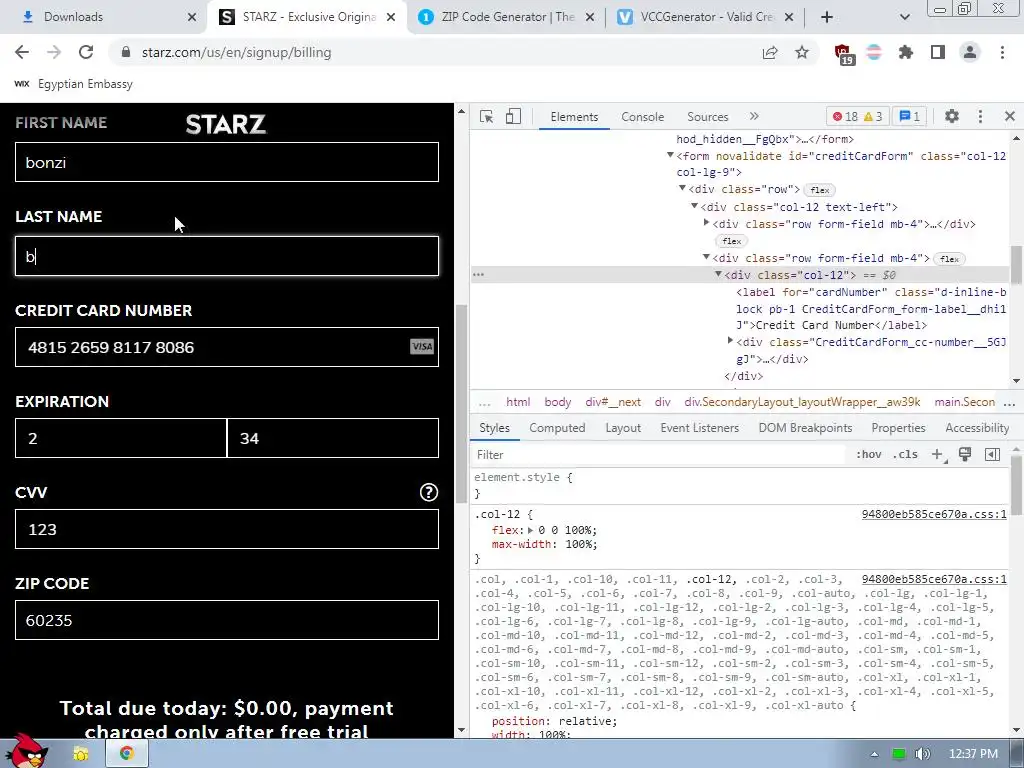The width and height of the screenshot is (1024, 768).
Task: Open a new browser tab
Action: (x=827, y=17)
